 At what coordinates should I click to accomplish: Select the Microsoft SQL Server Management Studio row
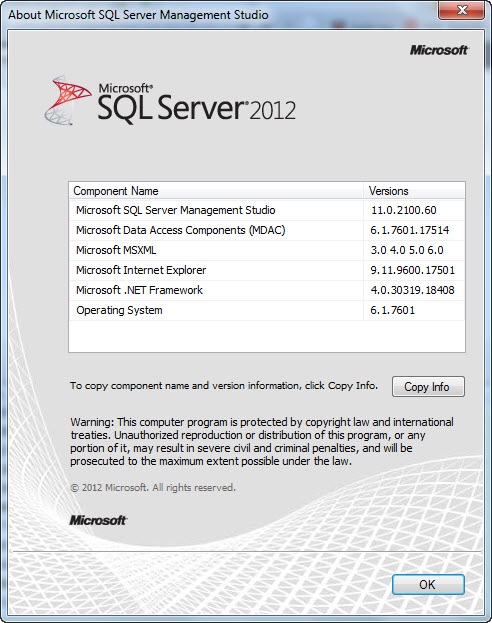[x=267, y=210]
